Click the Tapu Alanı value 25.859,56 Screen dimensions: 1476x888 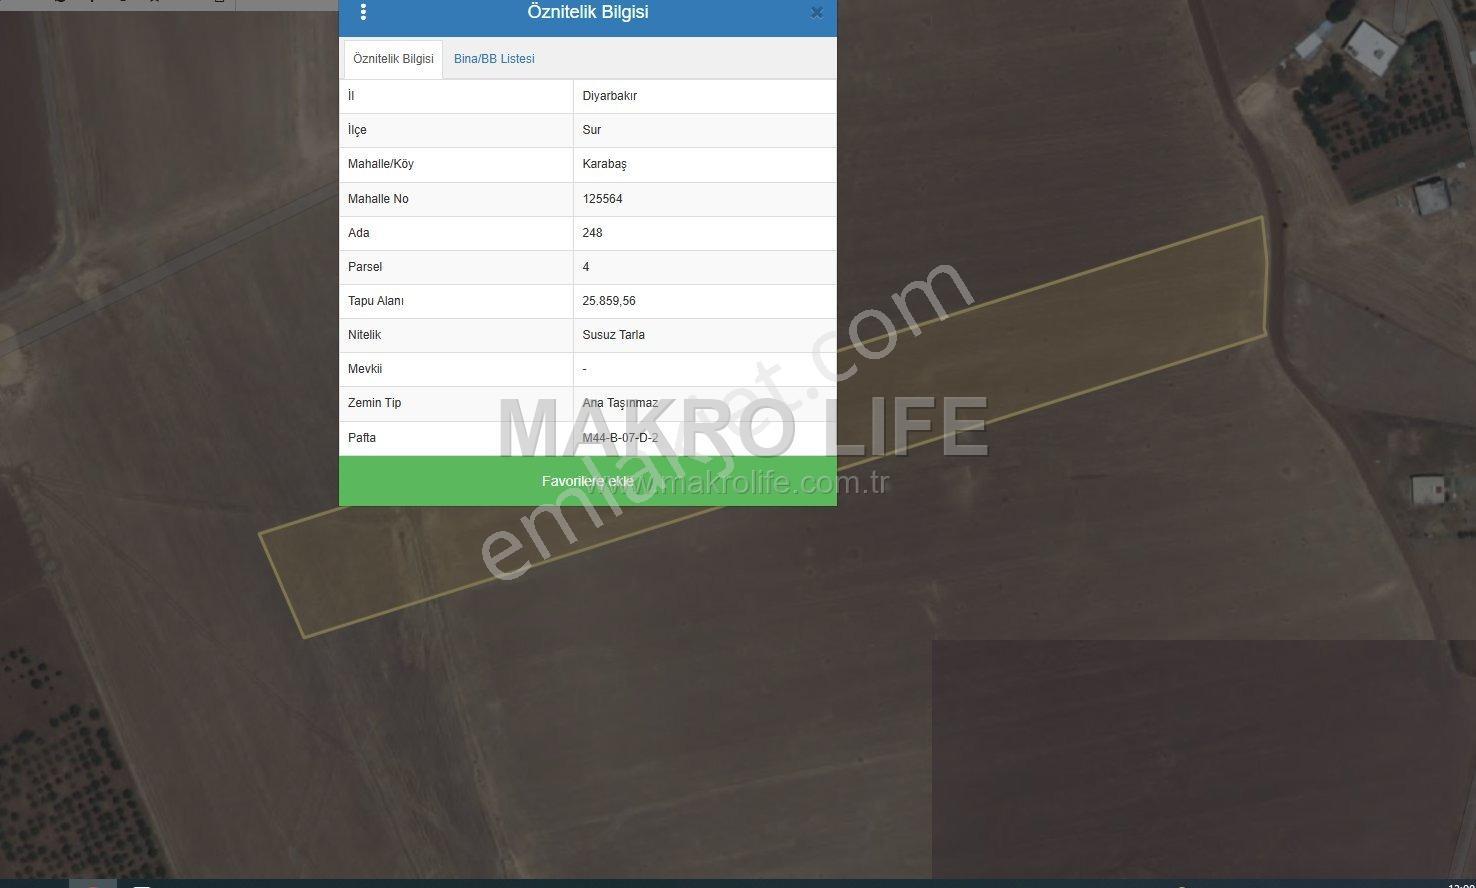pyautogui.click(x=609, y=301)
